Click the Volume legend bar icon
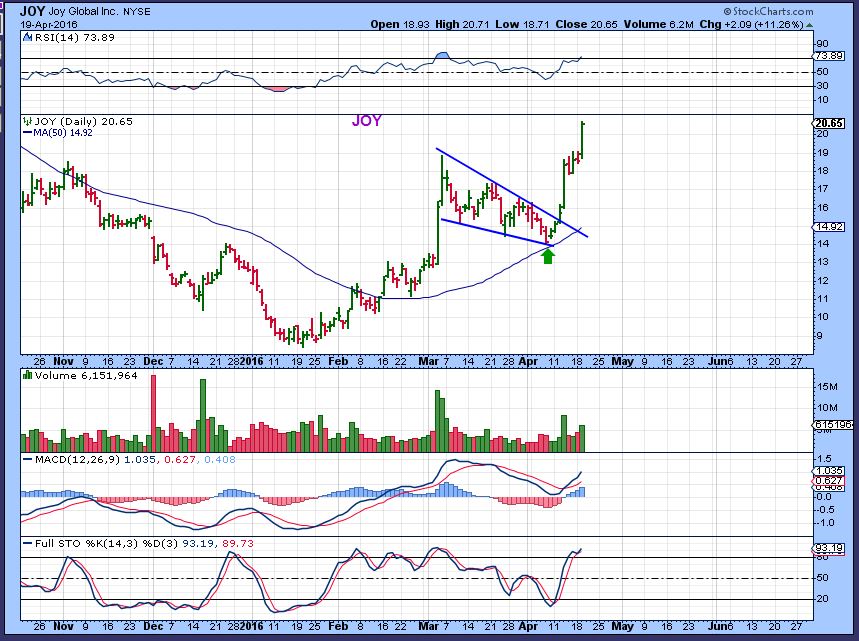859x641 pixels. click(27, 375)
